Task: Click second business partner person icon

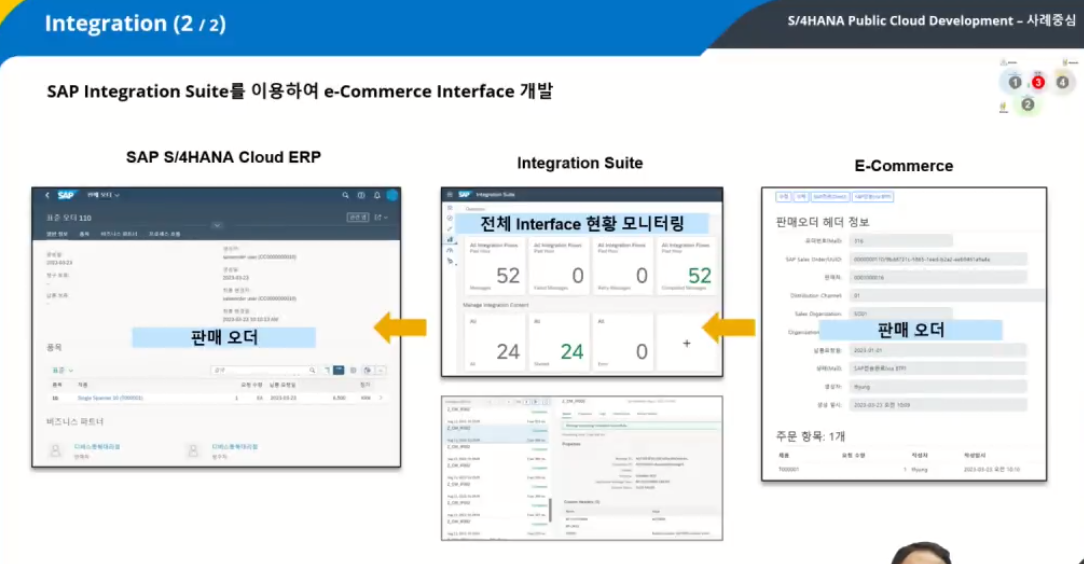Action: pyautogui.click(x=194, y=451)
